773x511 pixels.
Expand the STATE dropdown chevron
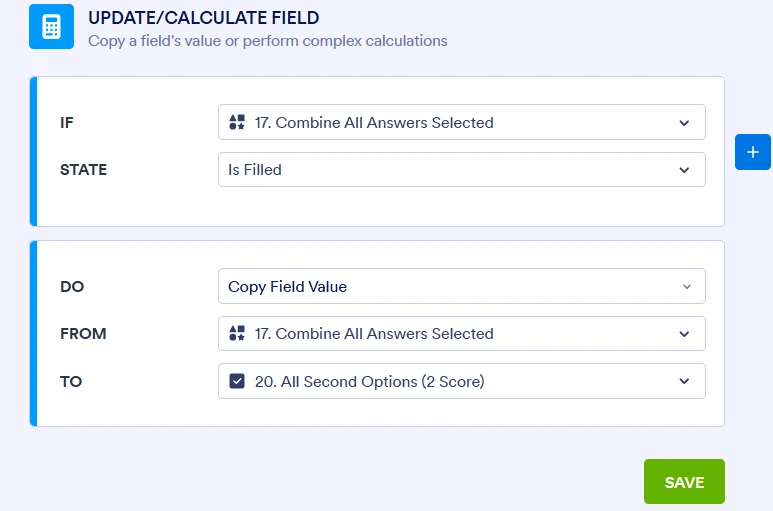(x=684, y=170)
